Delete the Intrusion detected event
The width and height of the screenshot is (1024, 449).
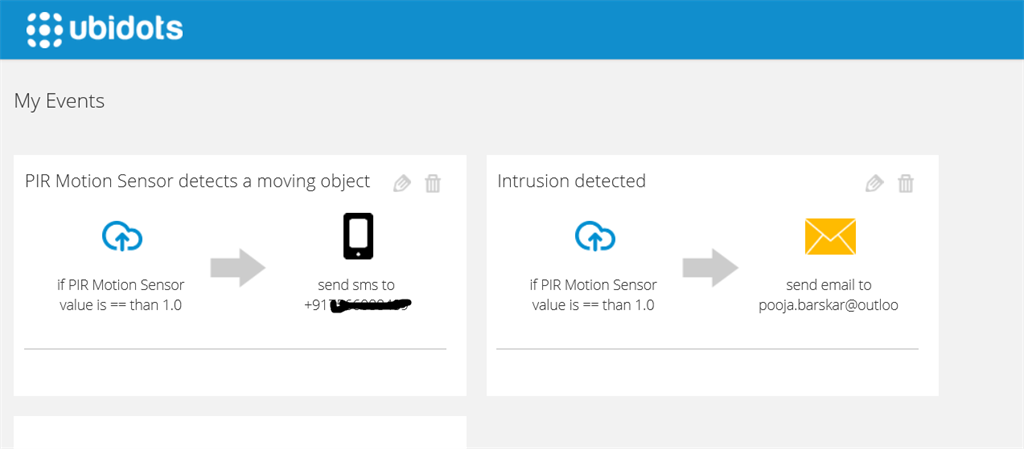(906, 183)
